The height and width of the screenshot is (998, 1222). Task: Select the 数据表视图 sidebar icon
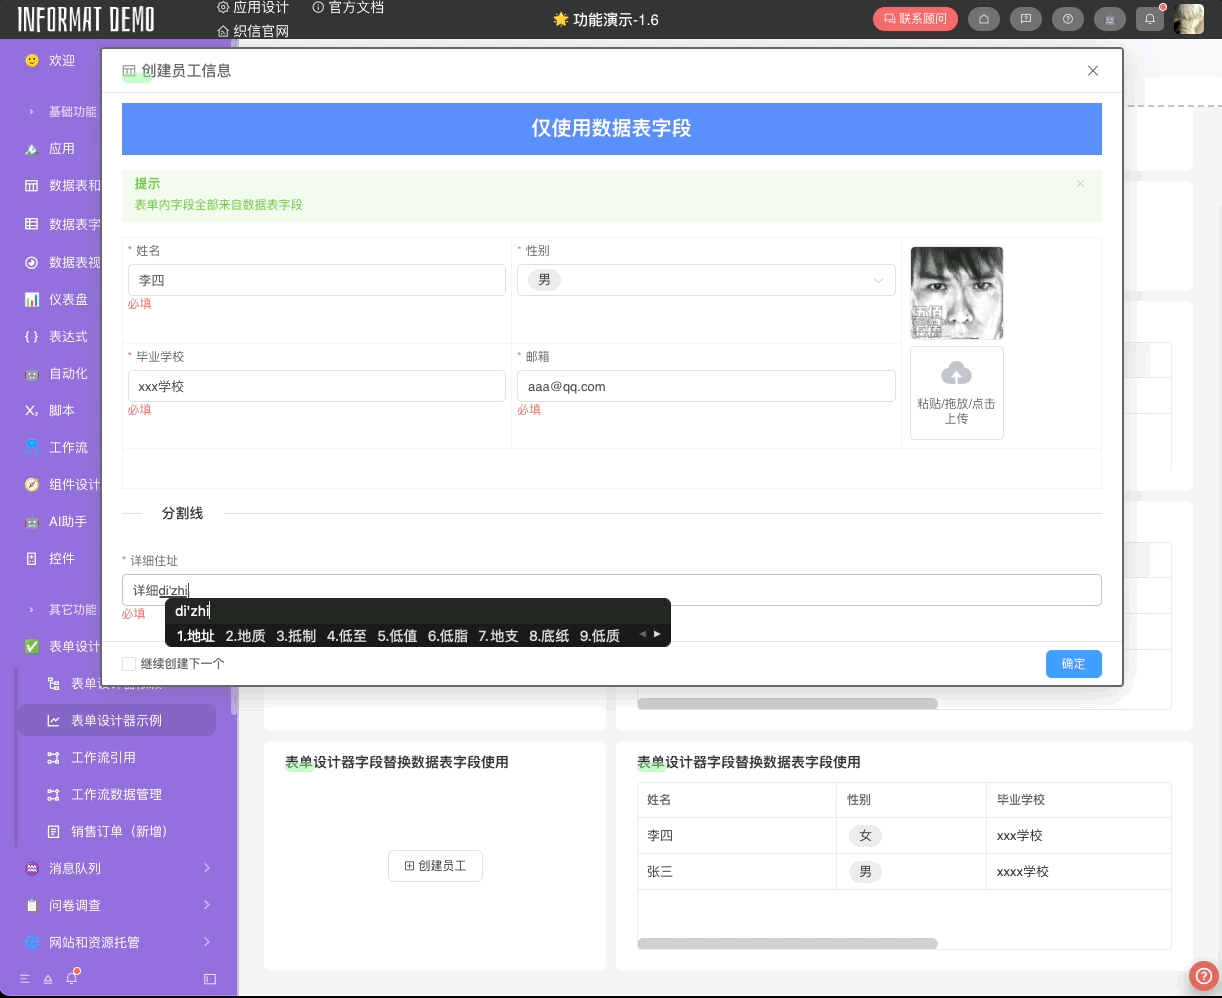point(32,262)
